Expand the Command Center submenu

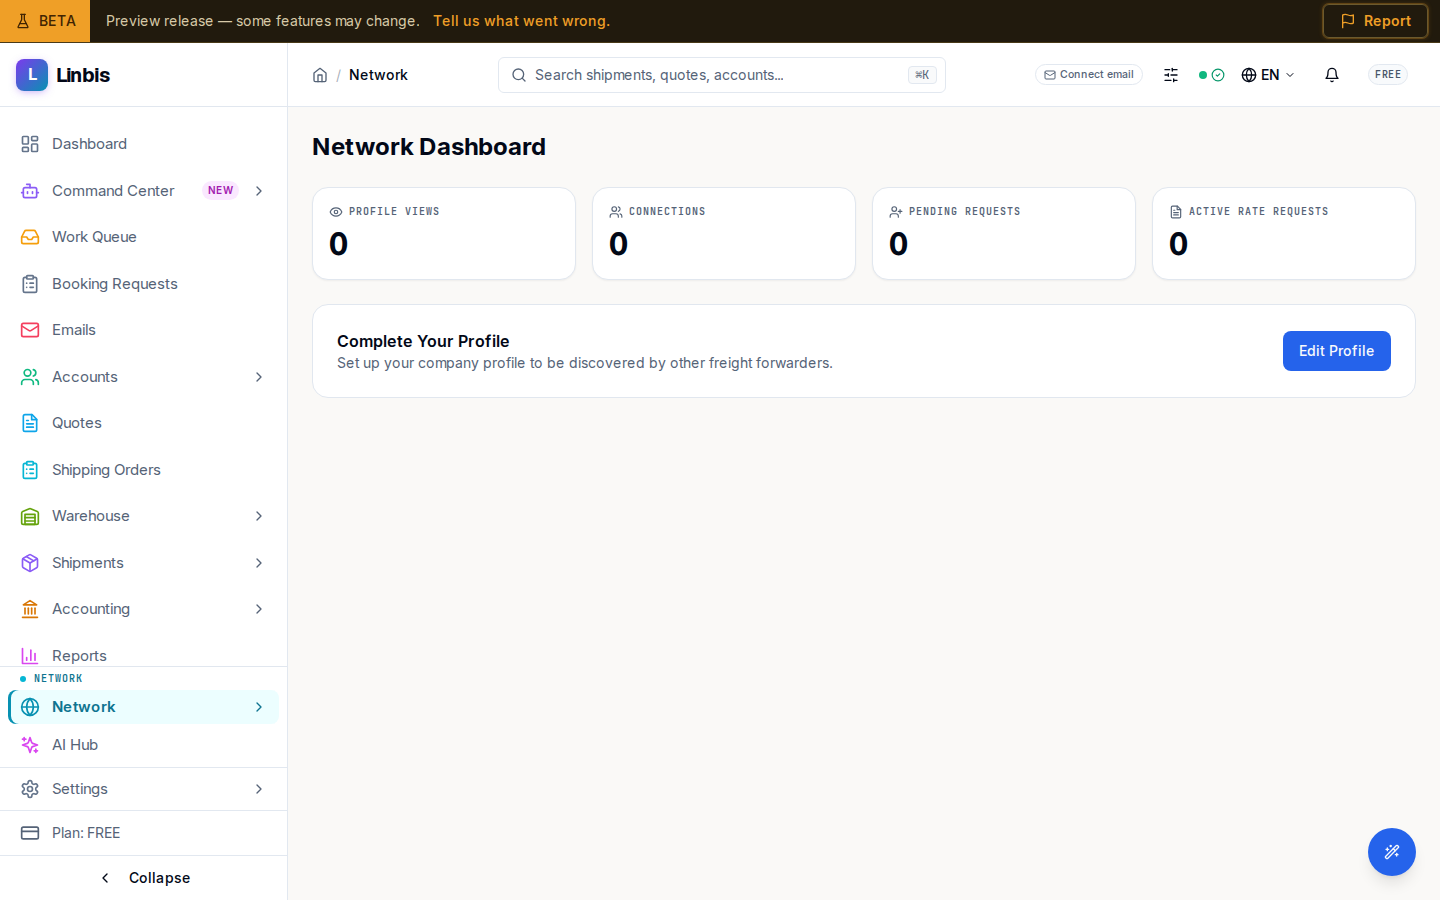pos(259,191)
